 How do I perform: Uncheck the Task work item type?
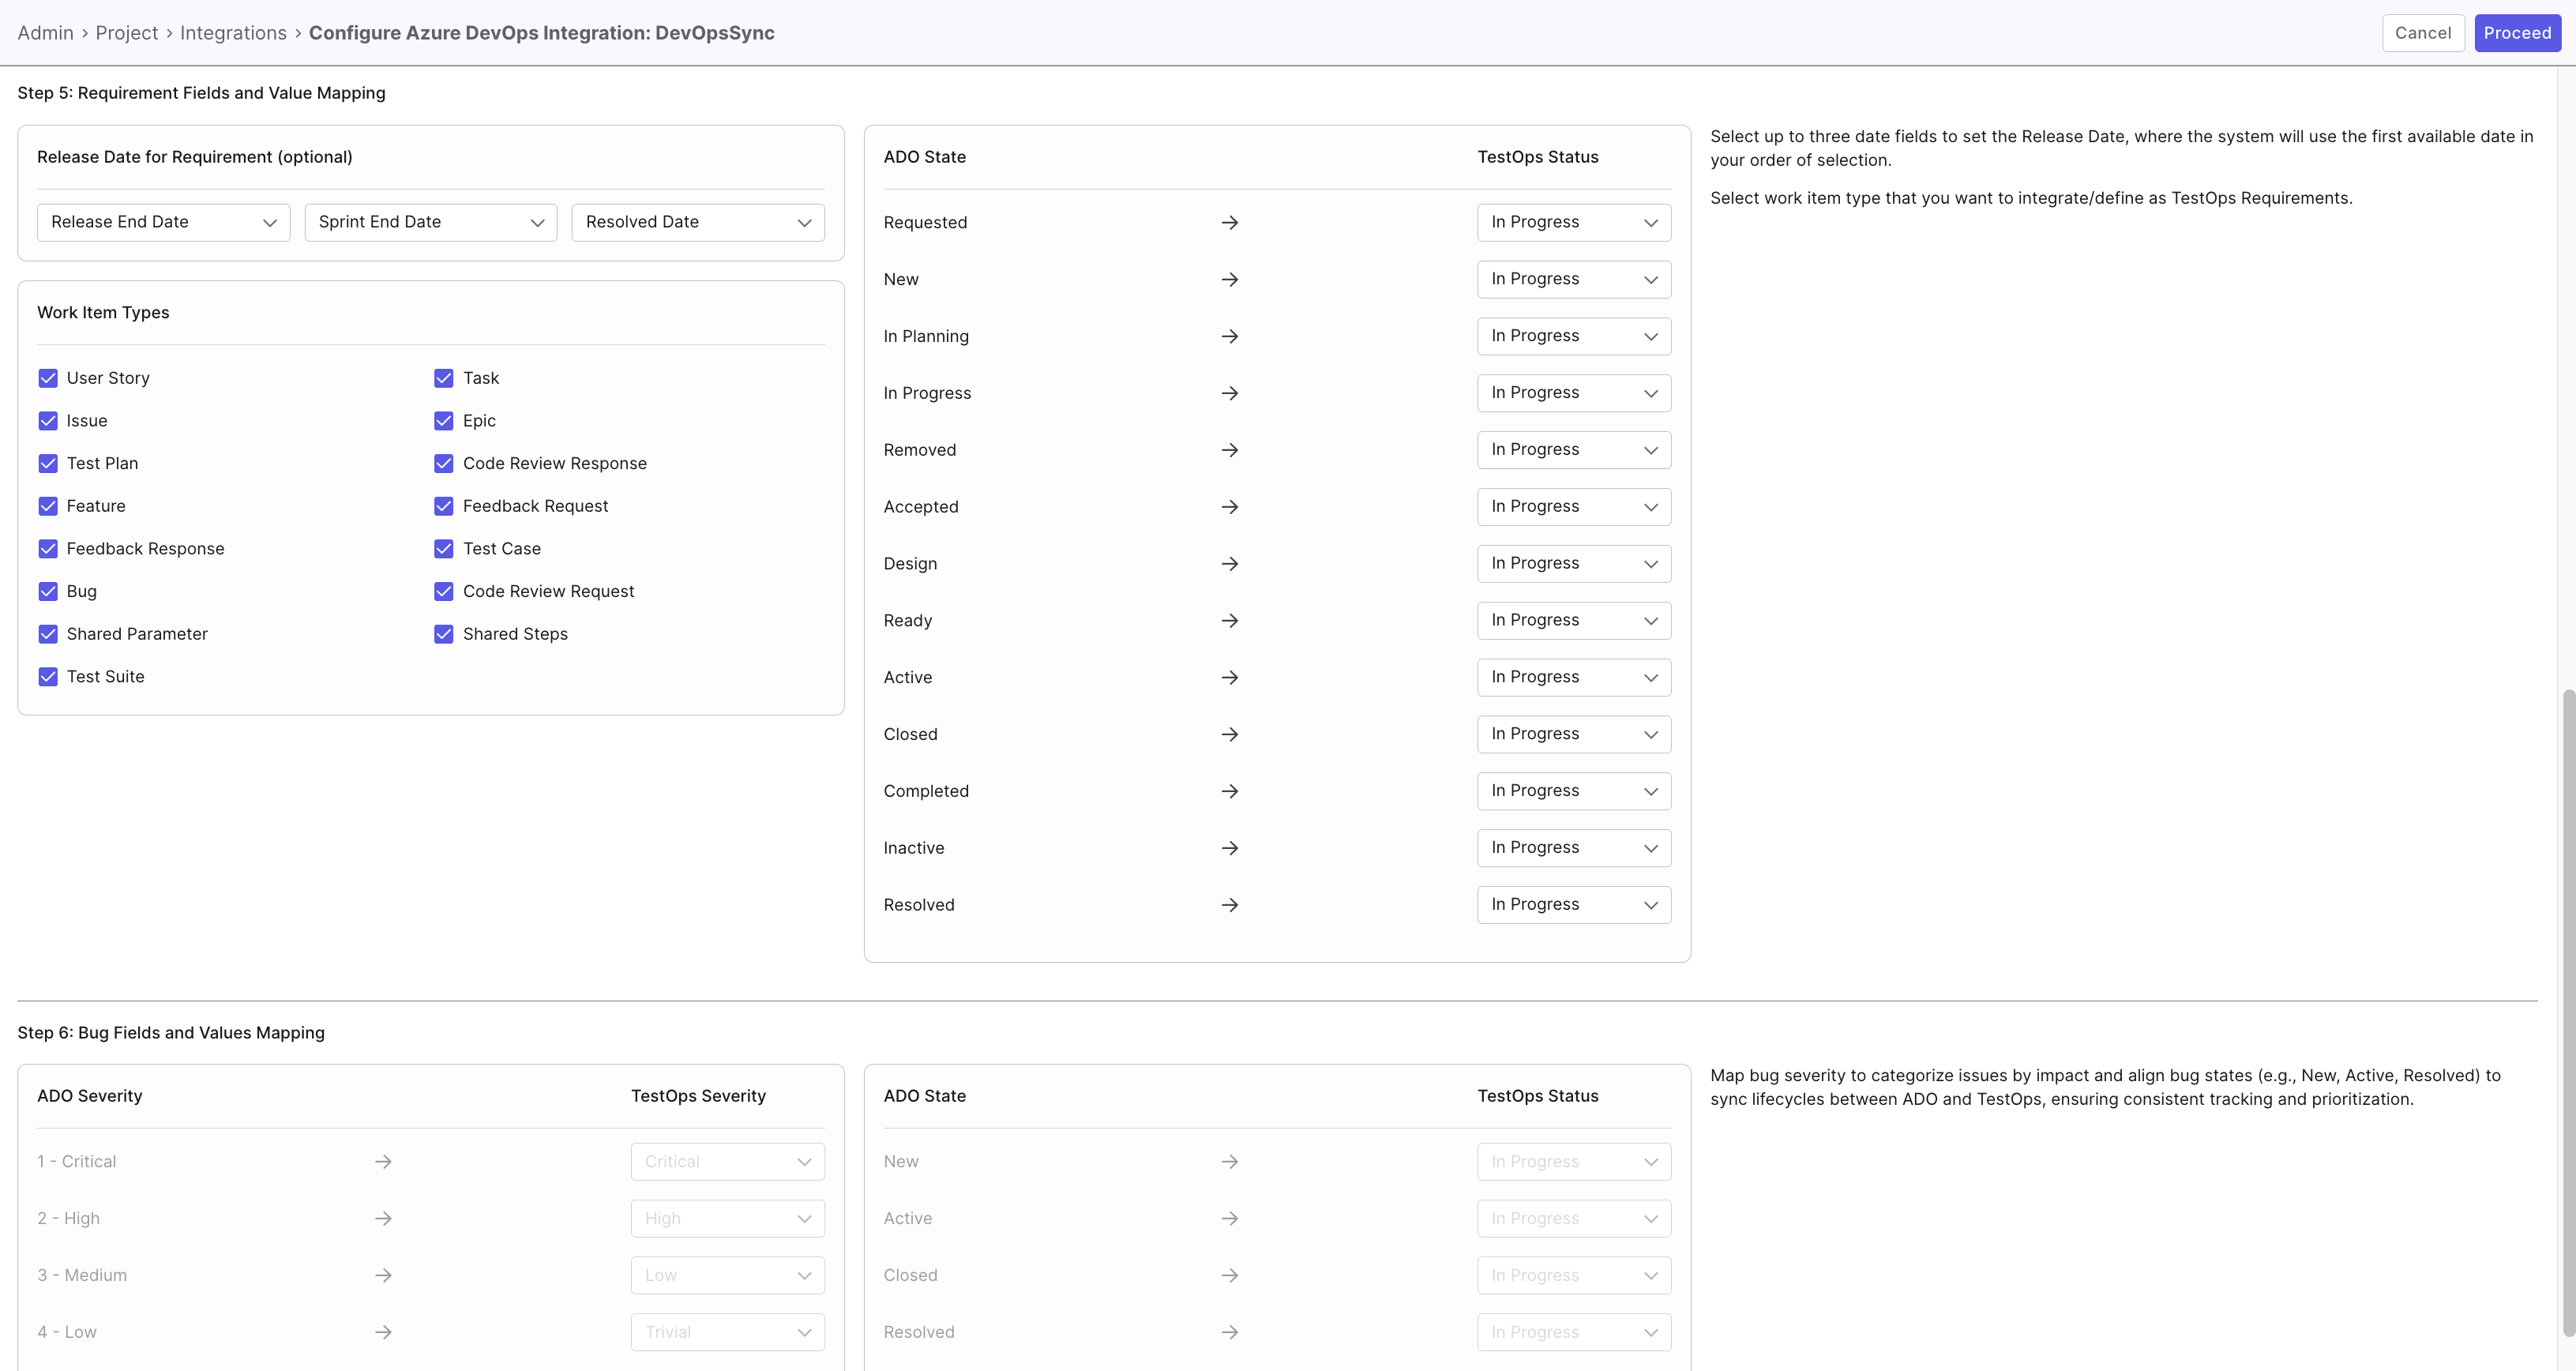coord(444,378)
